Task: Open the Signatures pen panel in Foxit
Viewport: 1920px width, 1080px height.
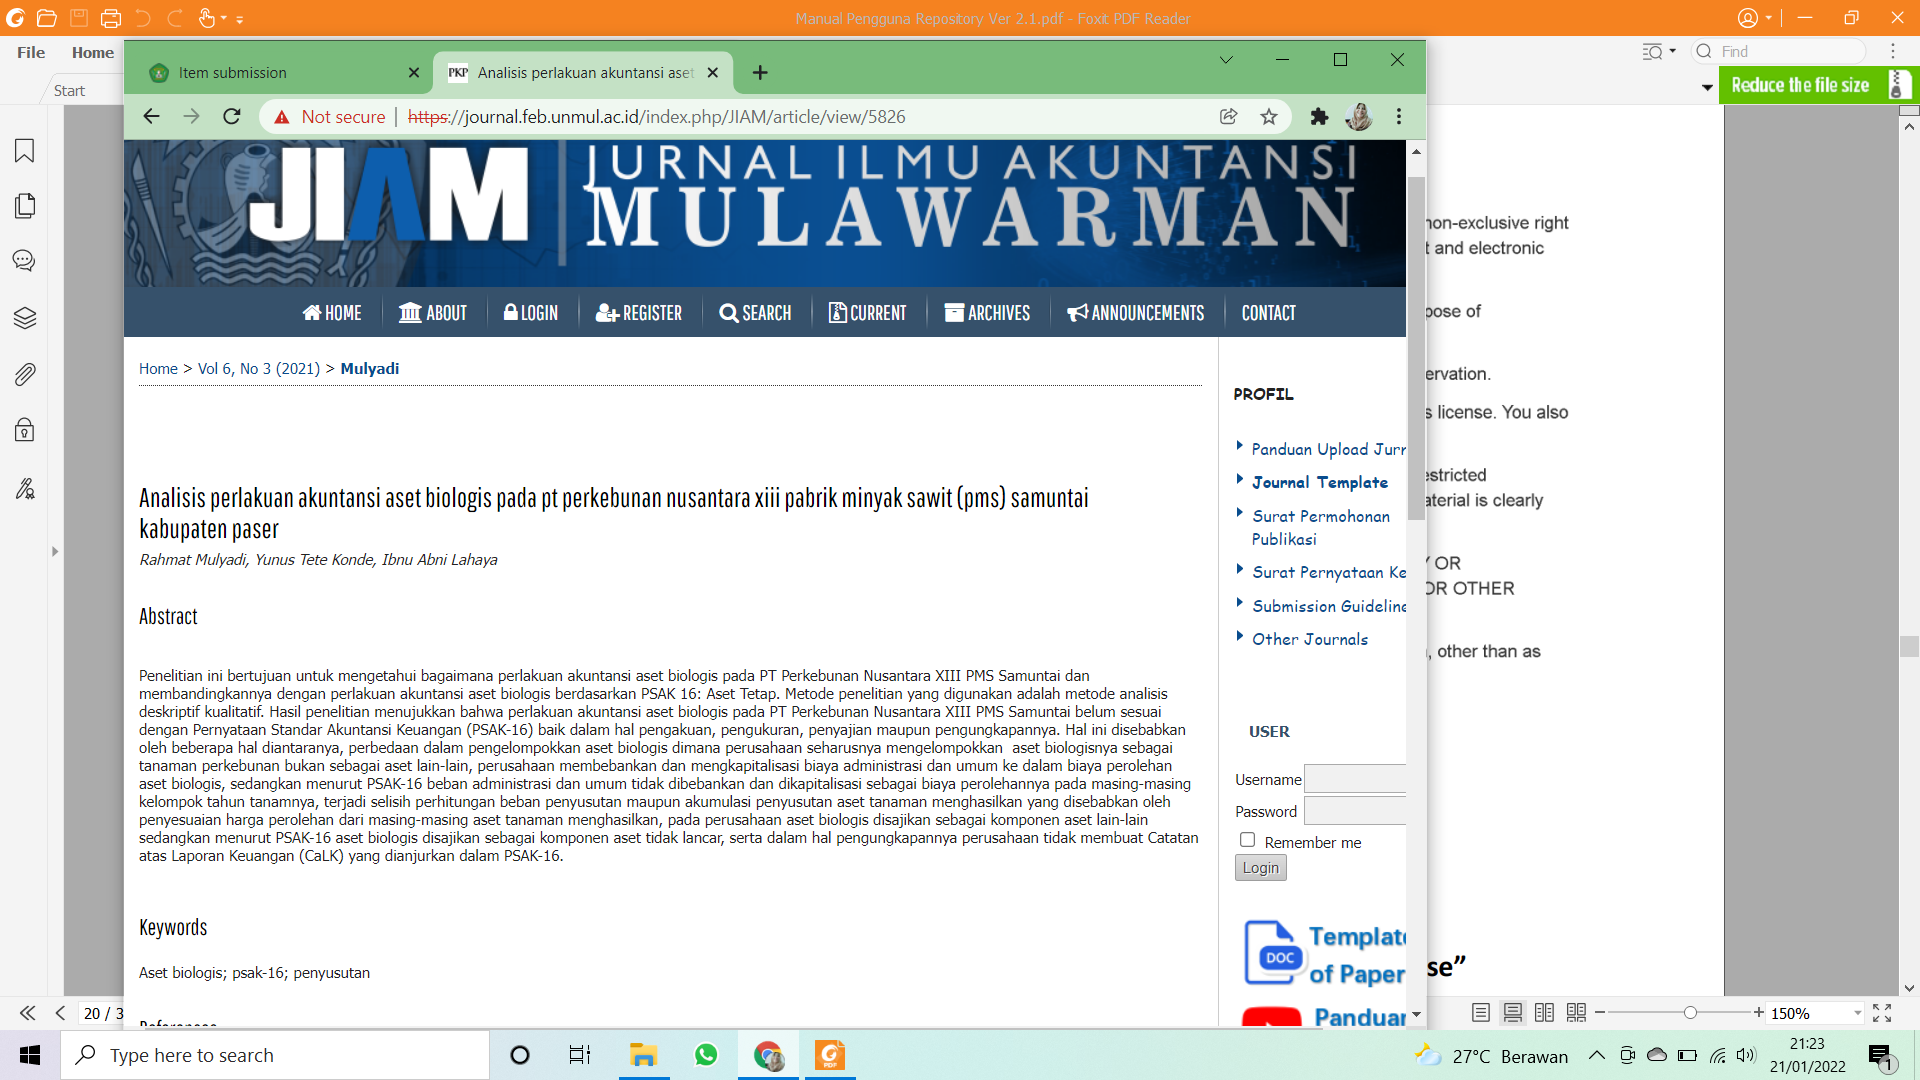Action: coord(24,488)
